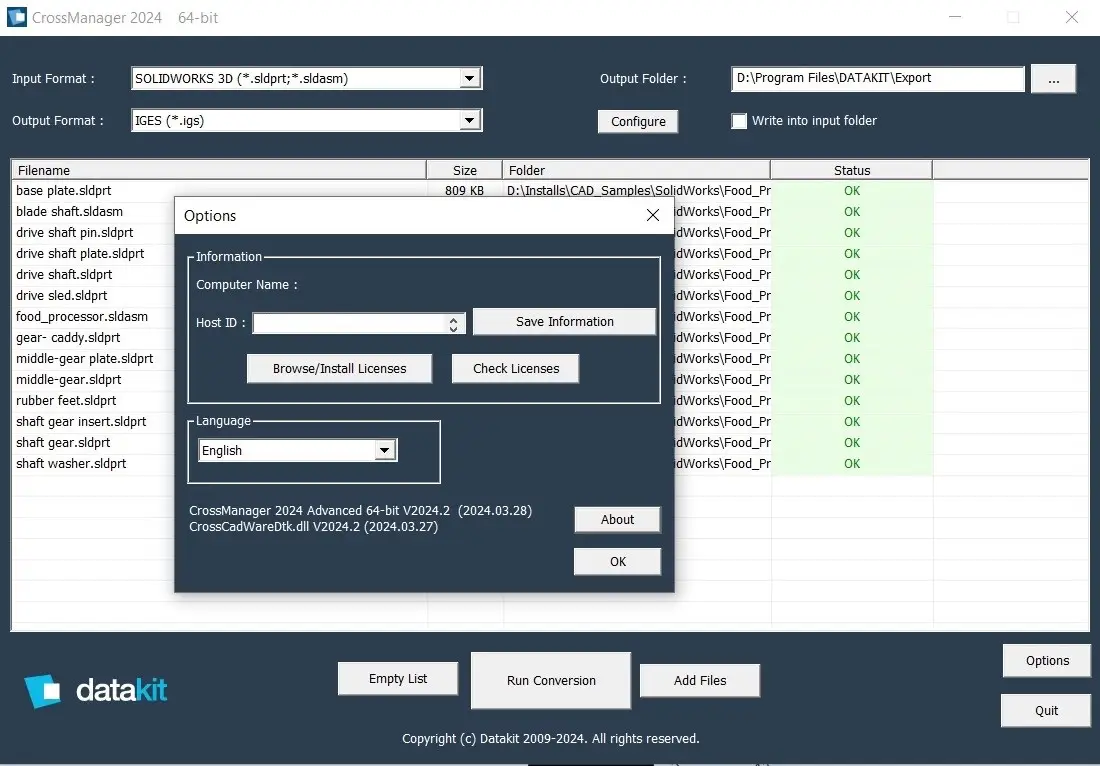Select rubber feet.sldprt file
Image resolution: width=1100 pixels, height=766 pixels.
click(x=66, y=401)
